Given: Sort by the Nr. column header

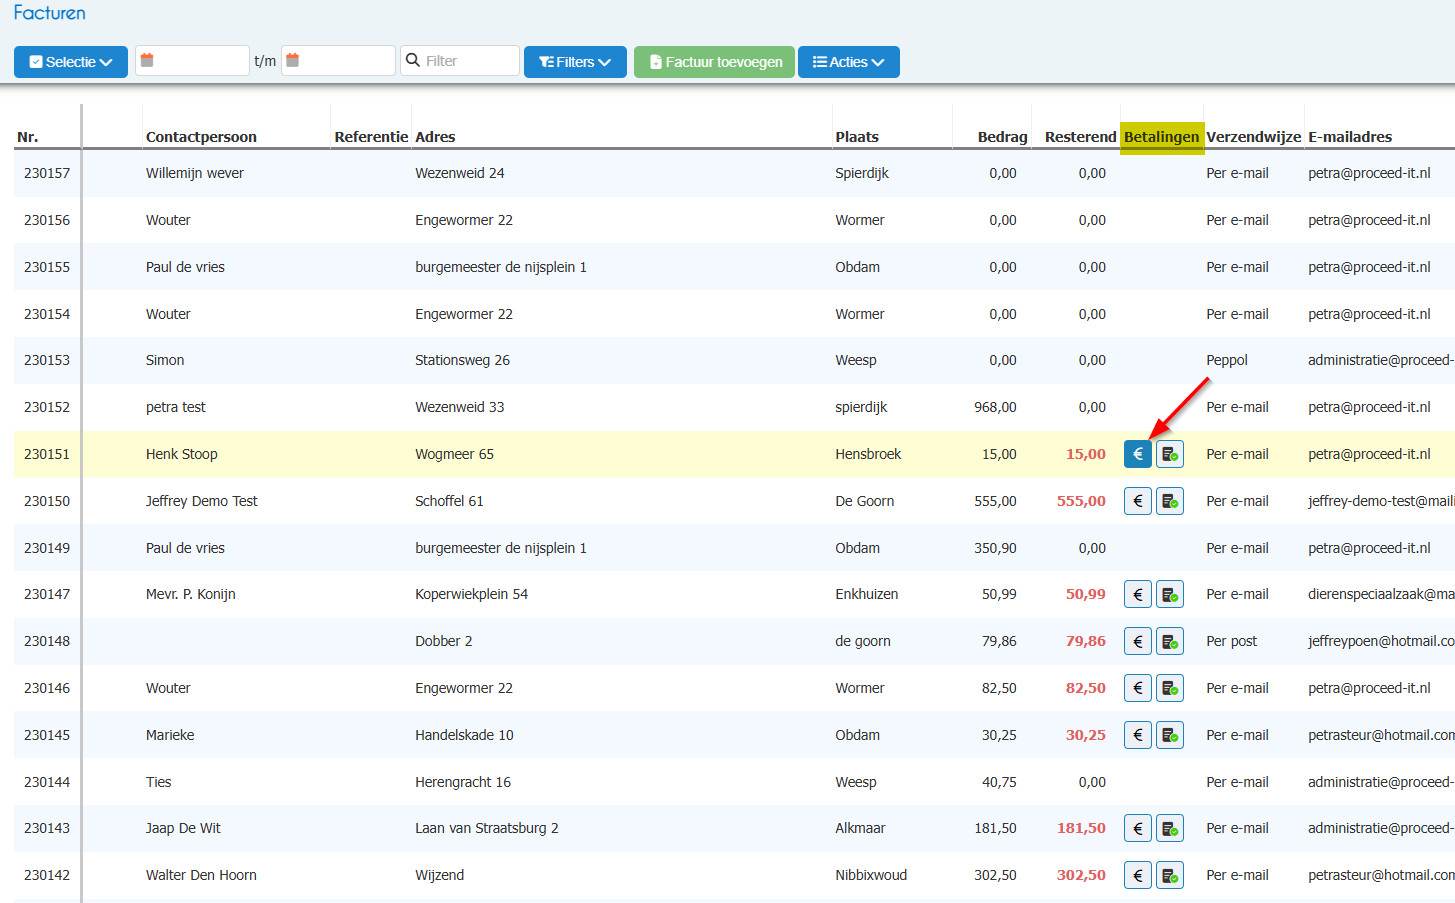Looking at the screenshot, I should tap(28, 137).
